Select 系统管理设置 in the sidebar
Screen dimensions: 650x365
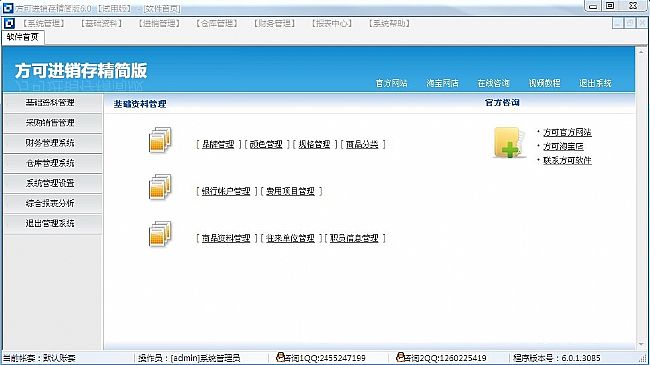53,183
